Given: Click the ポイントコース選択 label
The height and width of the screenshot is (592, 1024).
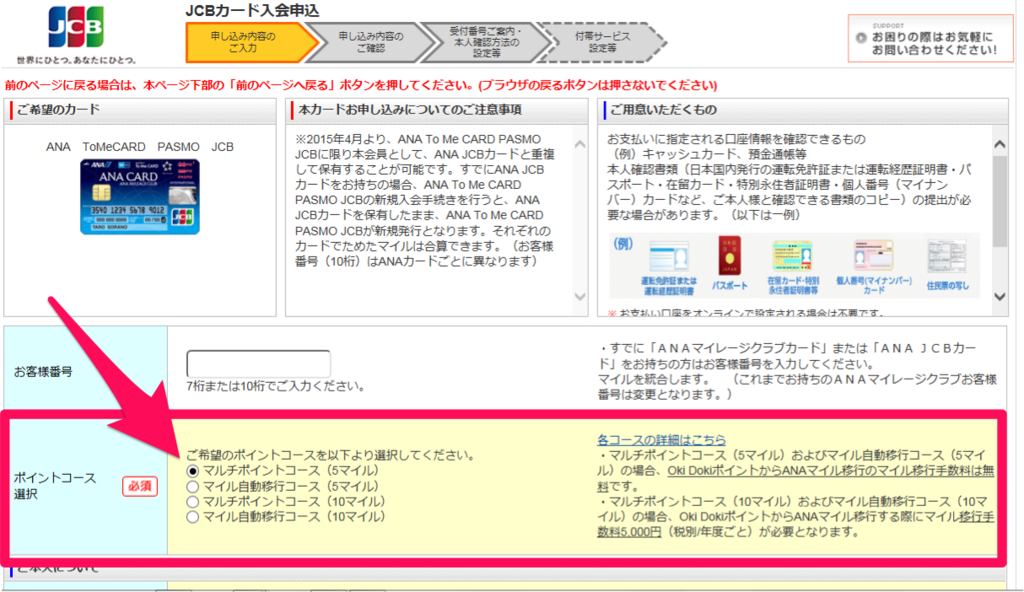Looking at the screenshot, I should (55, 485).
